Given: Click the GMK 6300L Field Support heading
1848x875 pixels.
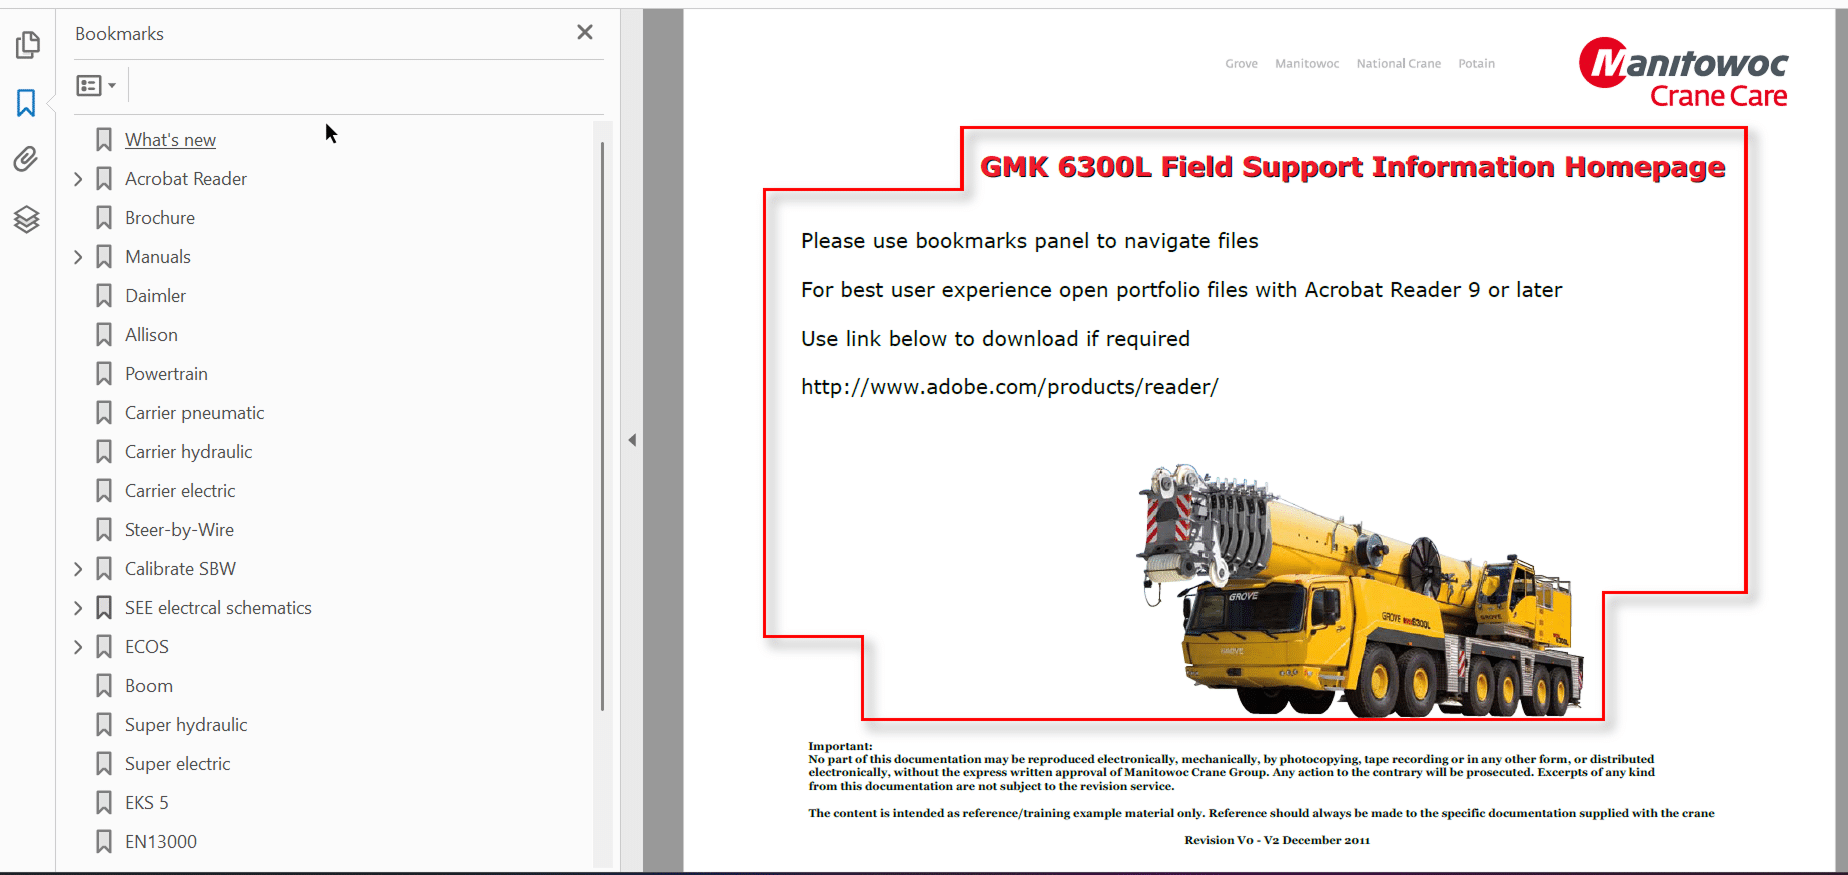Looking at the screenshot, I should pyautogui.click(x=1353, y=167).
